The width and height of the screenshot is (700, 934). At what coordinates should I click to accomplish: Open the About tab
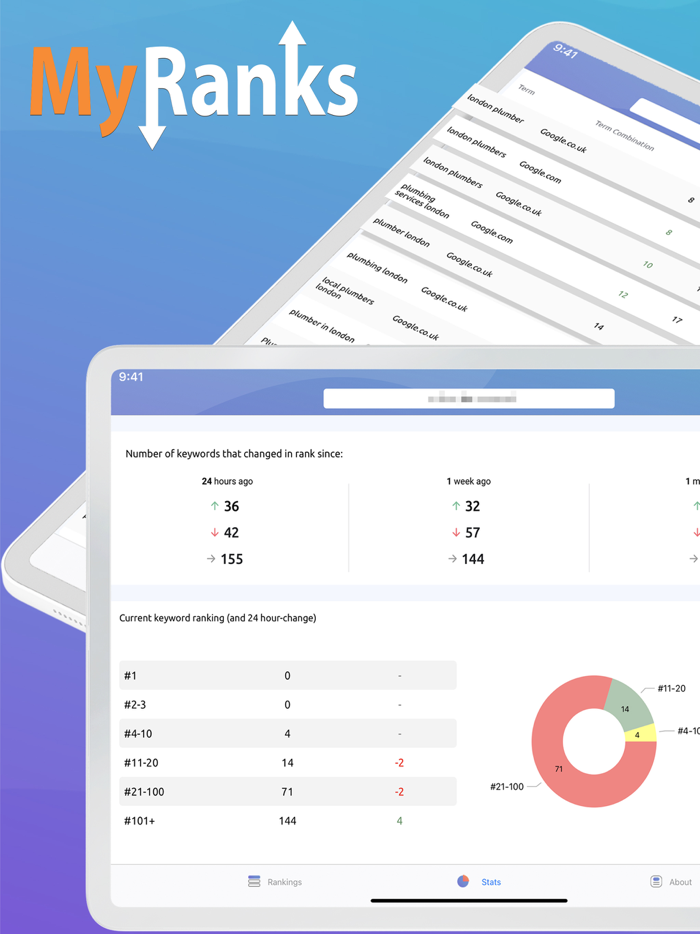coord(671,882)
